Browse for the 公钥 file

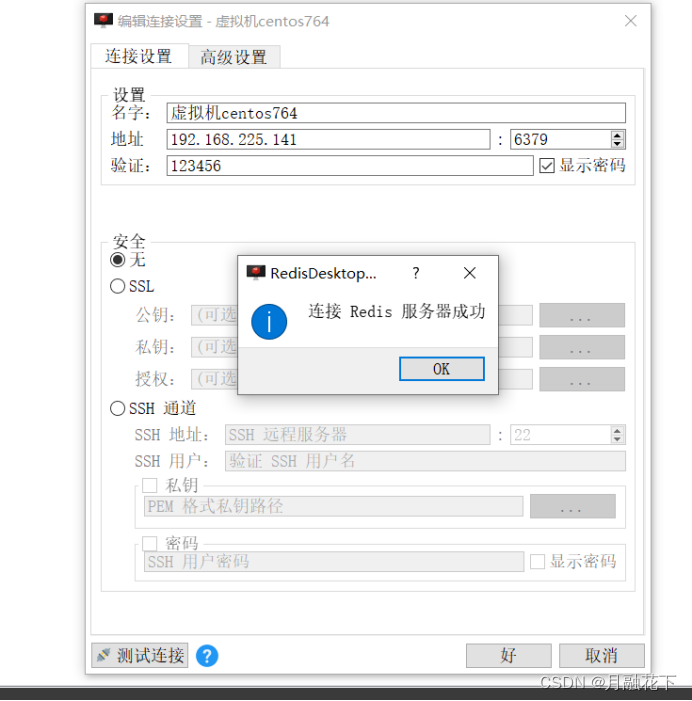(x=582, y=315)
